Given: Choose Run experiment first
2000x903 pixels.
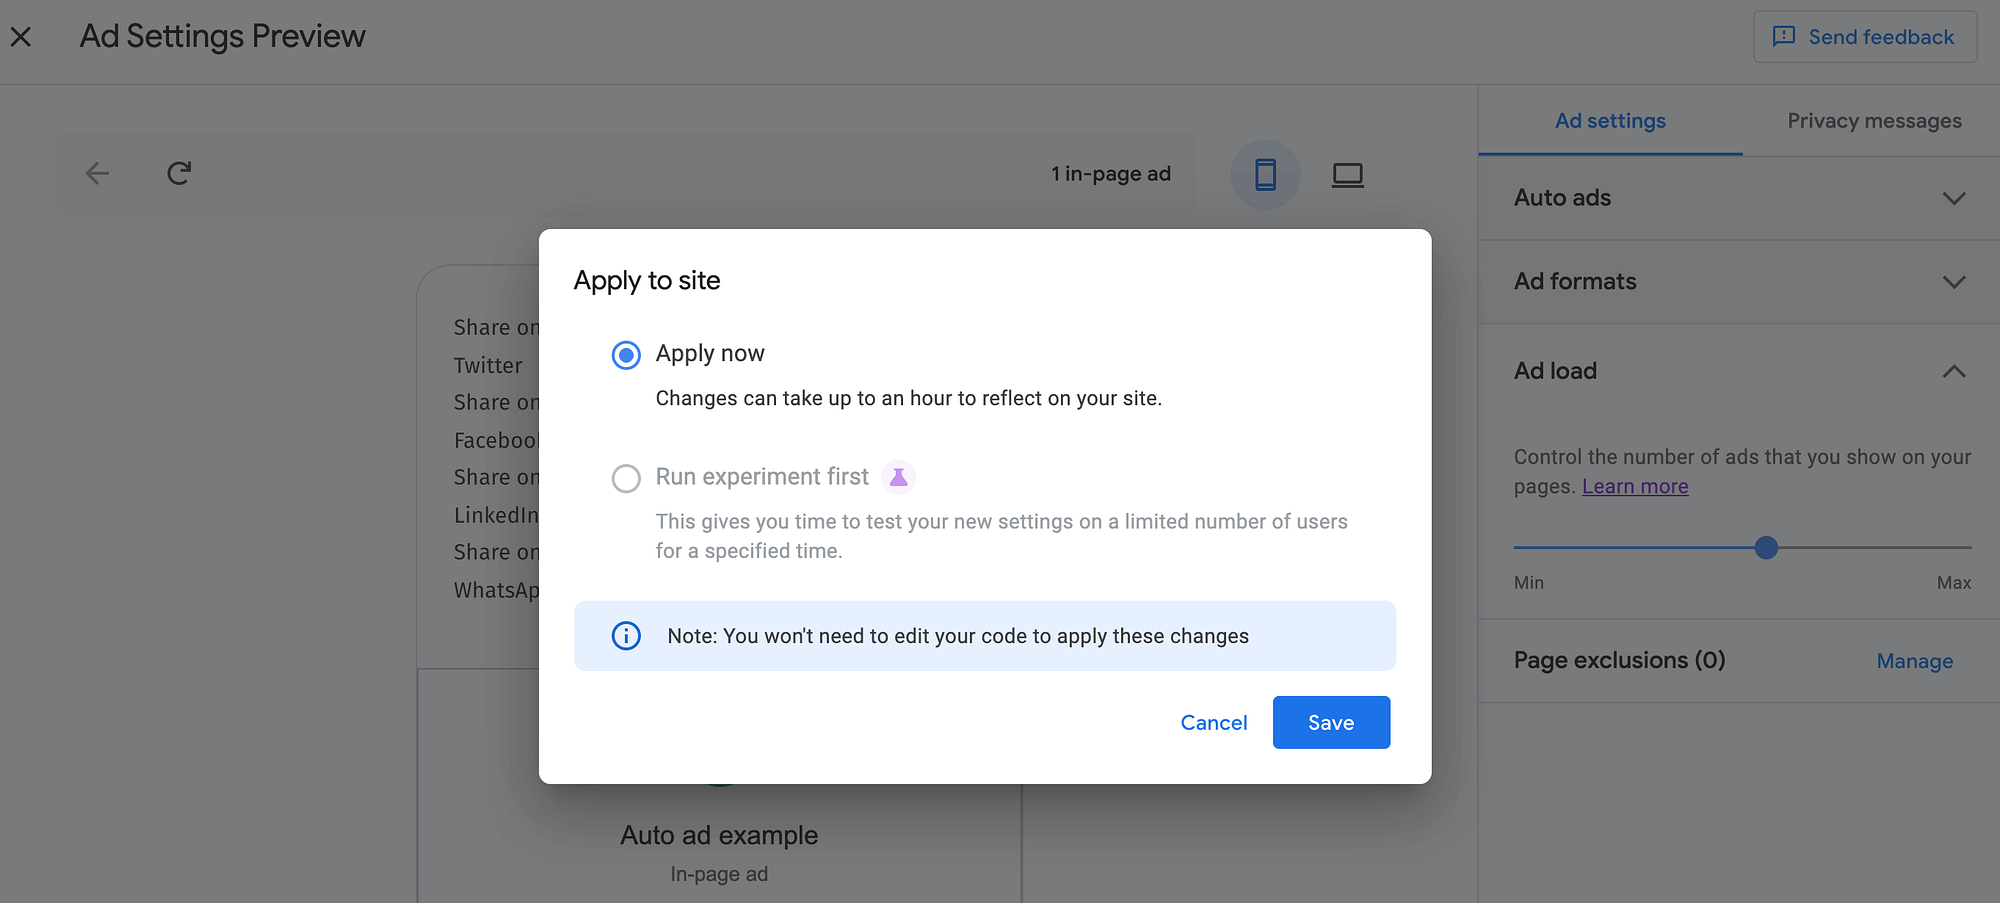Looking at the screenshot, I should pos(626,478).
